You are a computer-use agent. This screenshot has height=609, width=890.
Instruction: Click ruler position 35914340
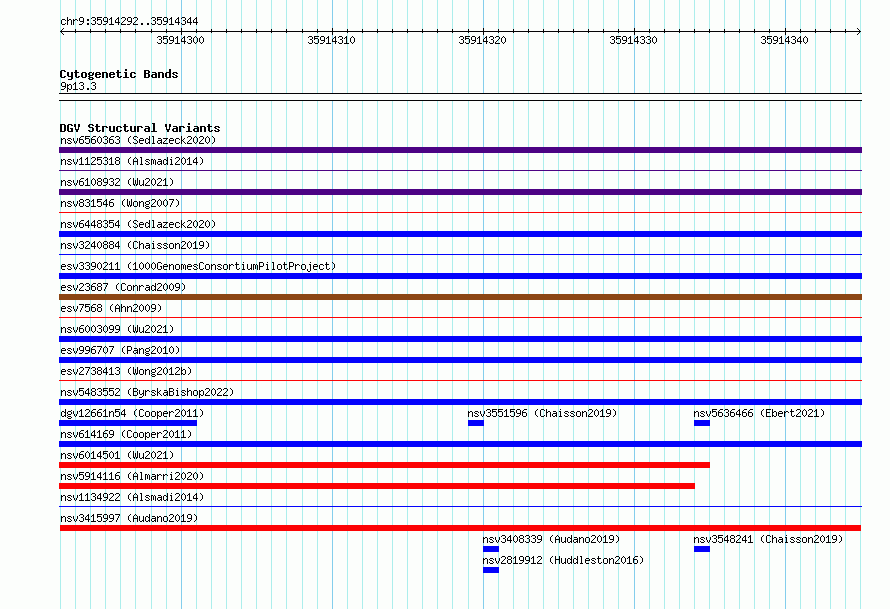tap(784, 40)
